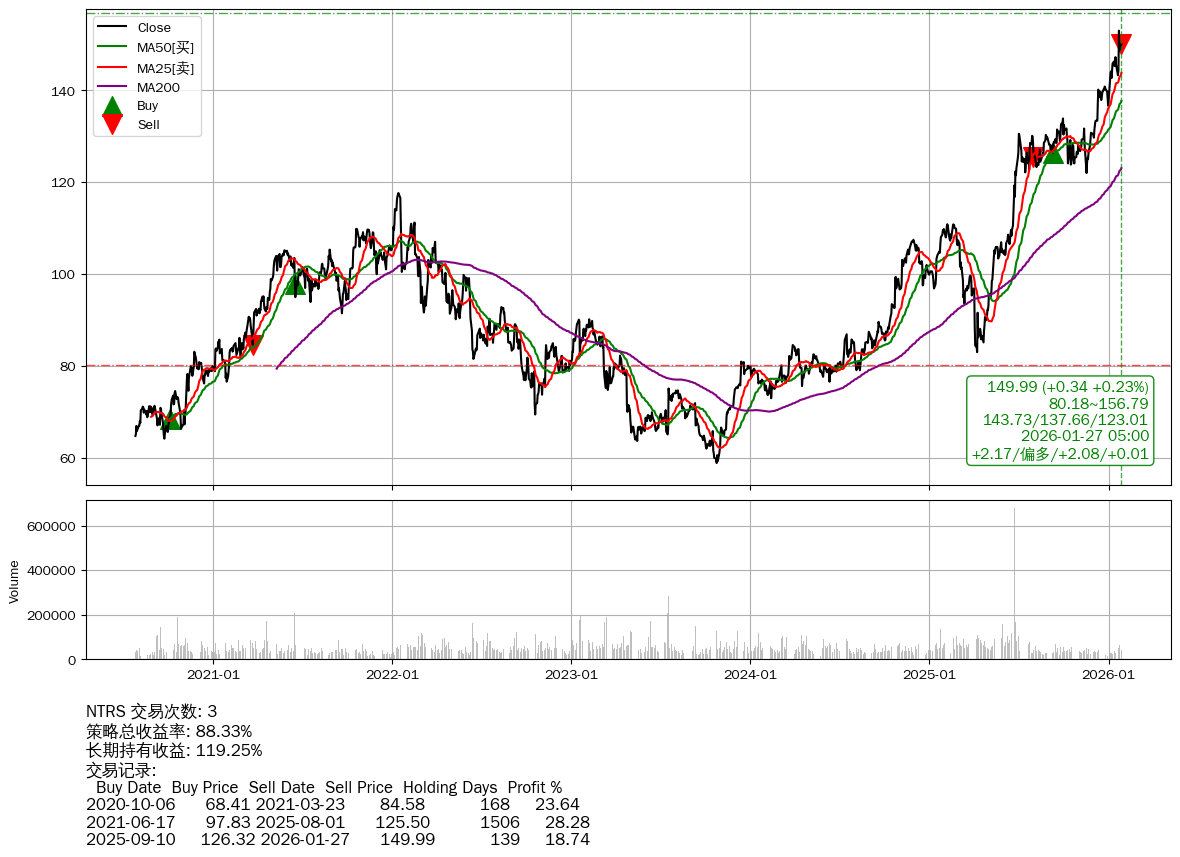This screenshot has height=857, width=1180.
Task: Click the January 2026 red sell marker
Action: (x=1121, y=43)
